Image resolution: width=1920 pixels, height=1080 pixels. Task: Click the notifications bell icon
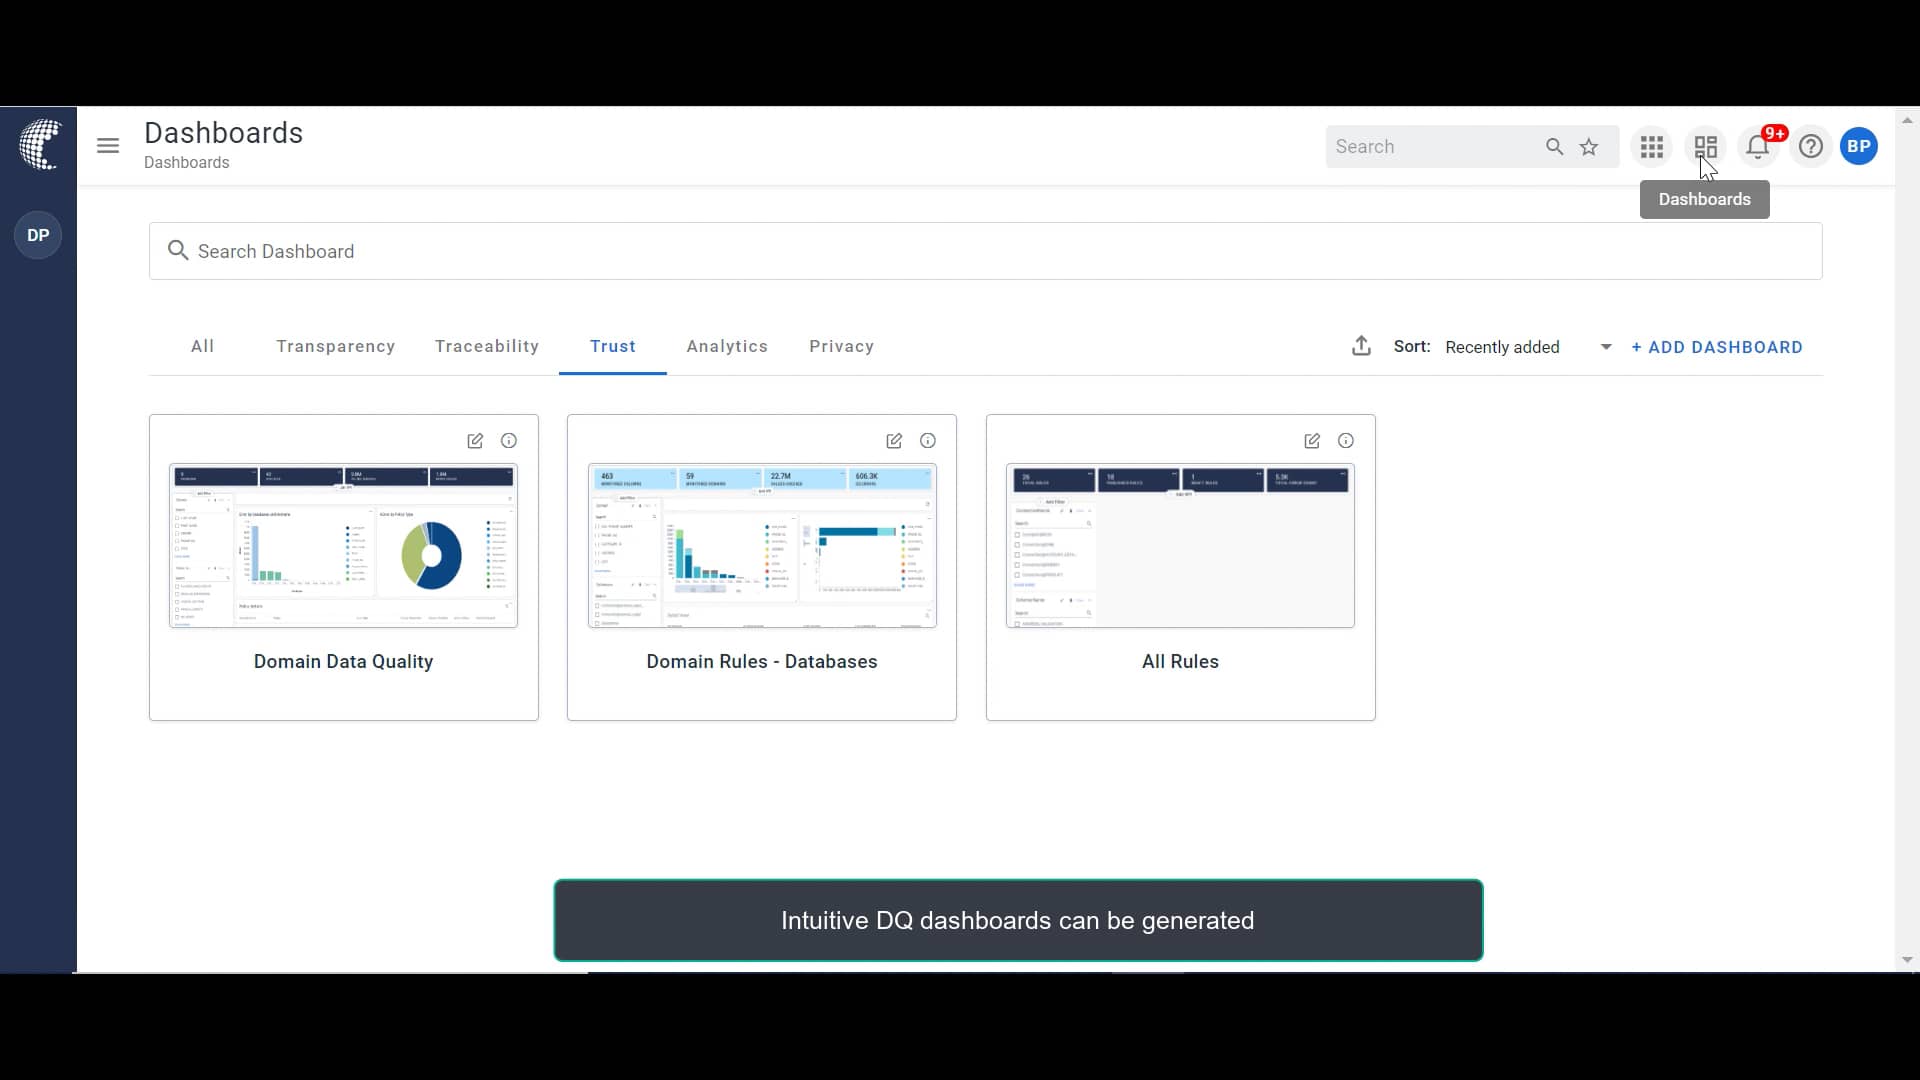(1758, 146)
